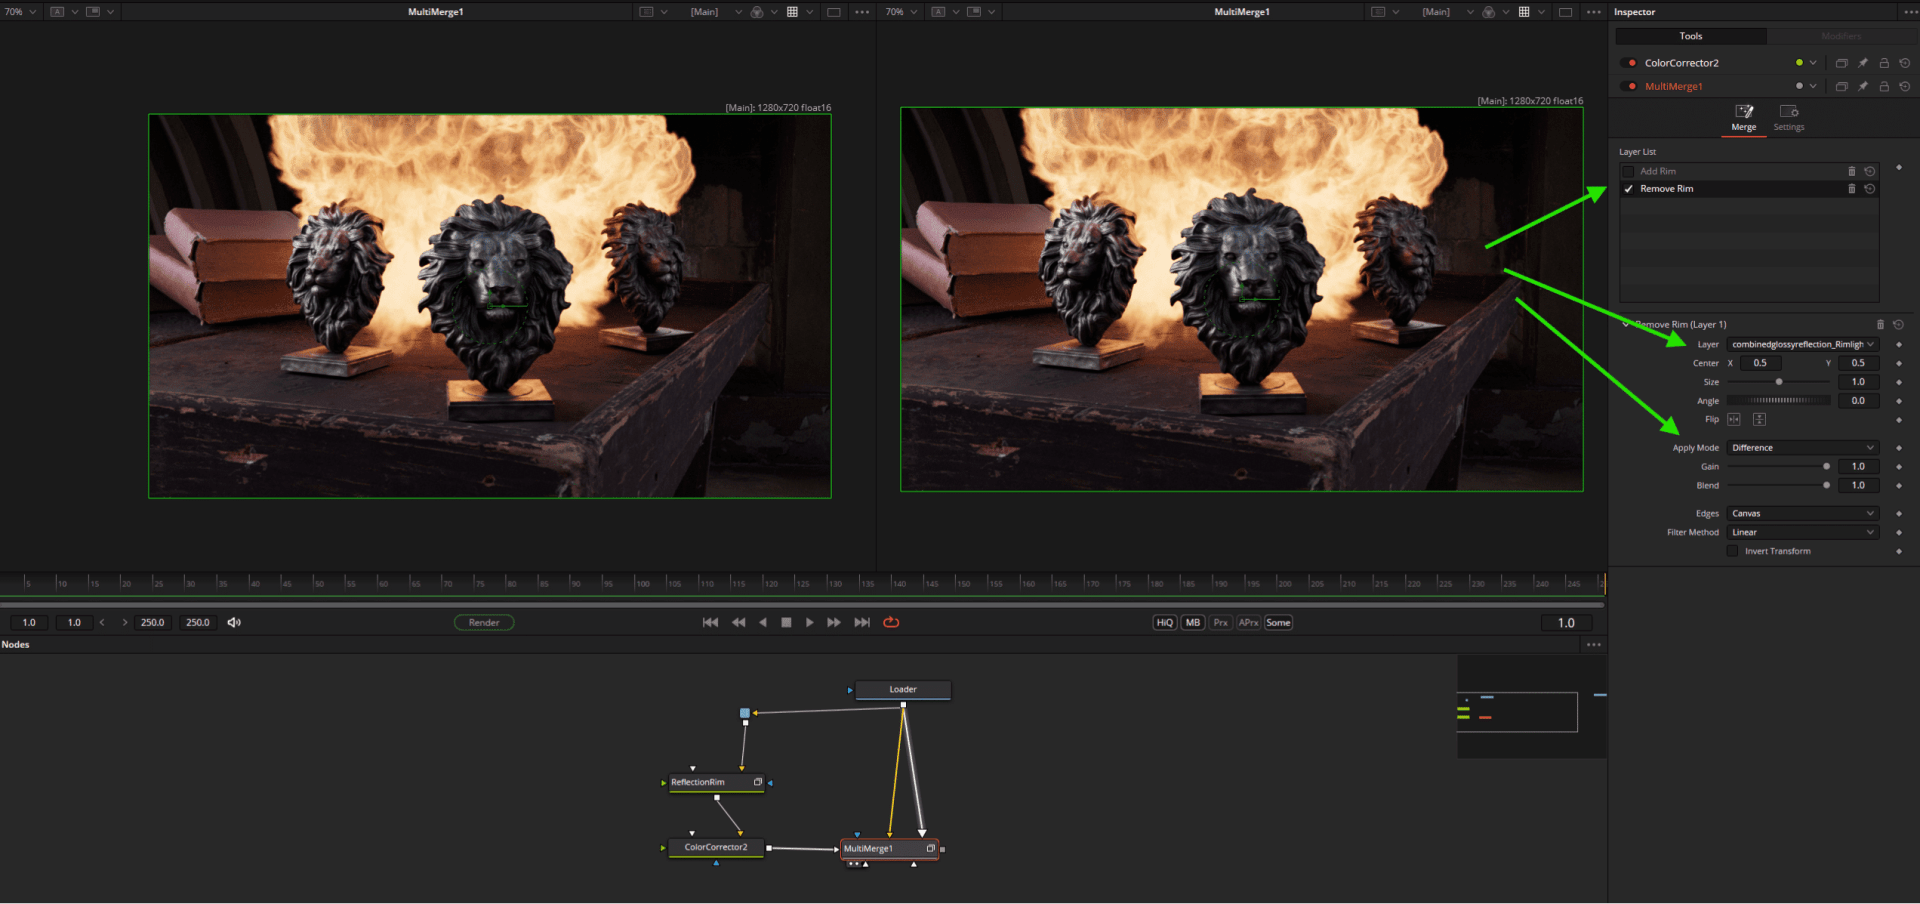
Task: Click the Render button
Action: point(484,623)
